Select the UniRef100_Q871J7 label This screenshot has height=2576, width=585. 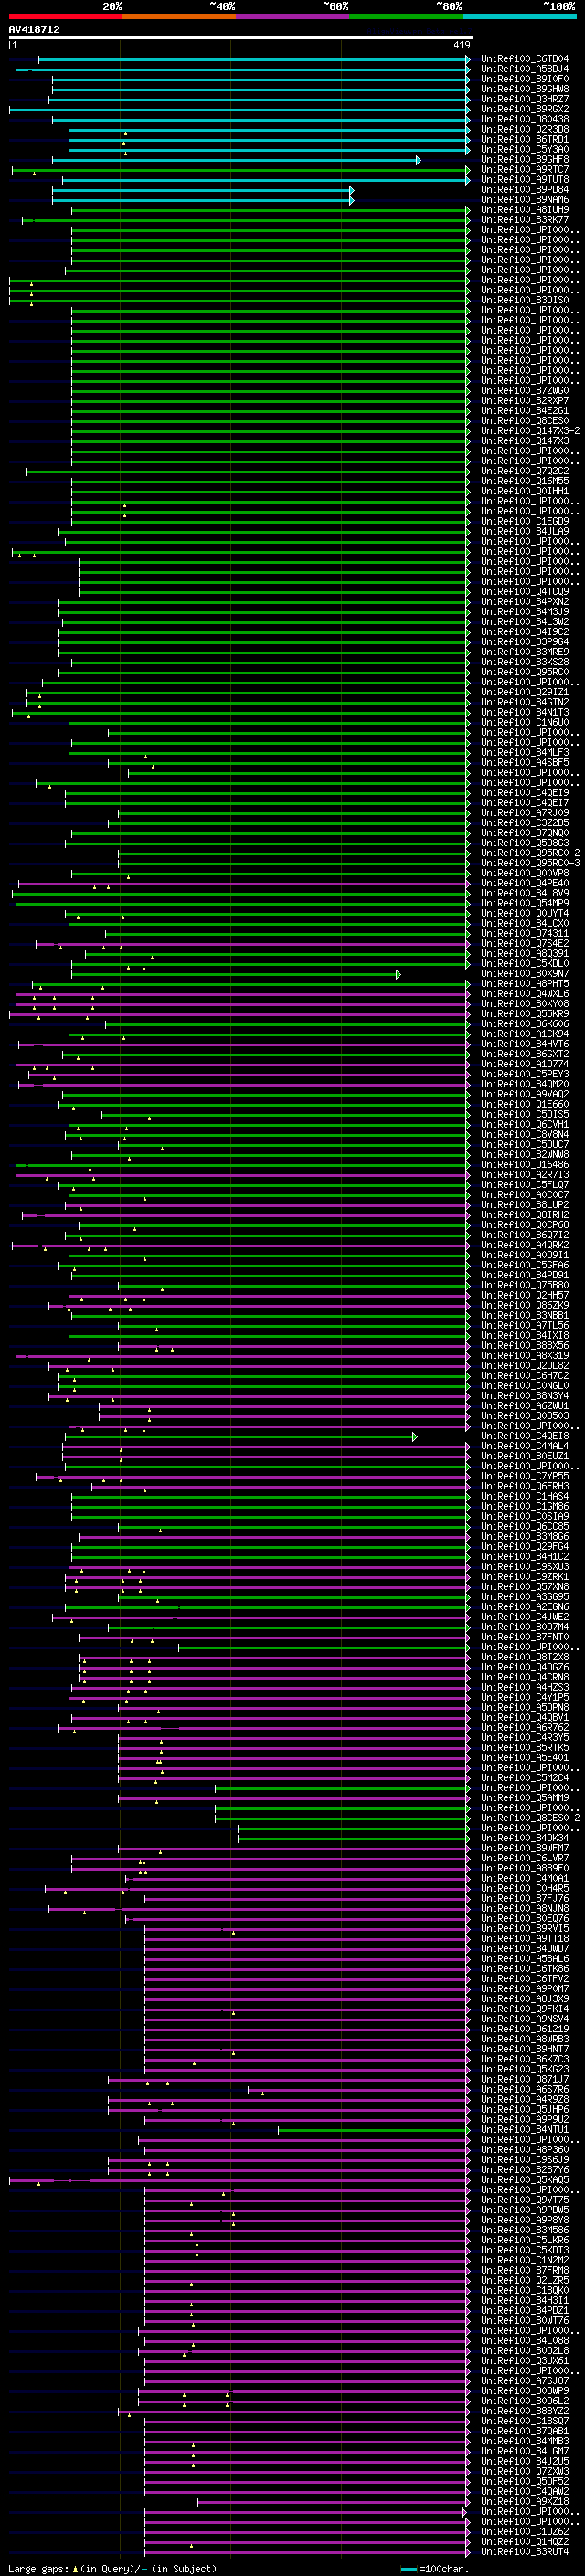525,2080
